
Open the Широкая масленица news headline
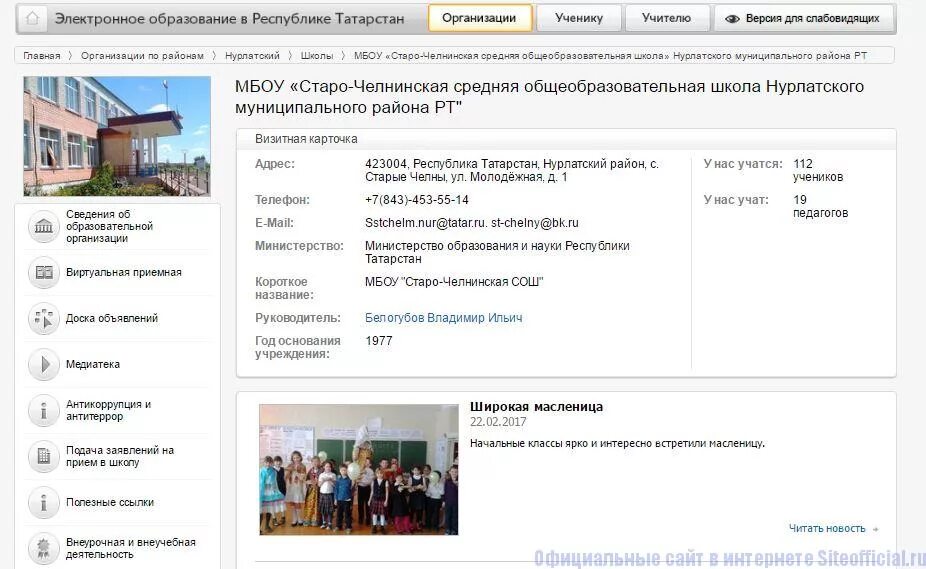536,407
